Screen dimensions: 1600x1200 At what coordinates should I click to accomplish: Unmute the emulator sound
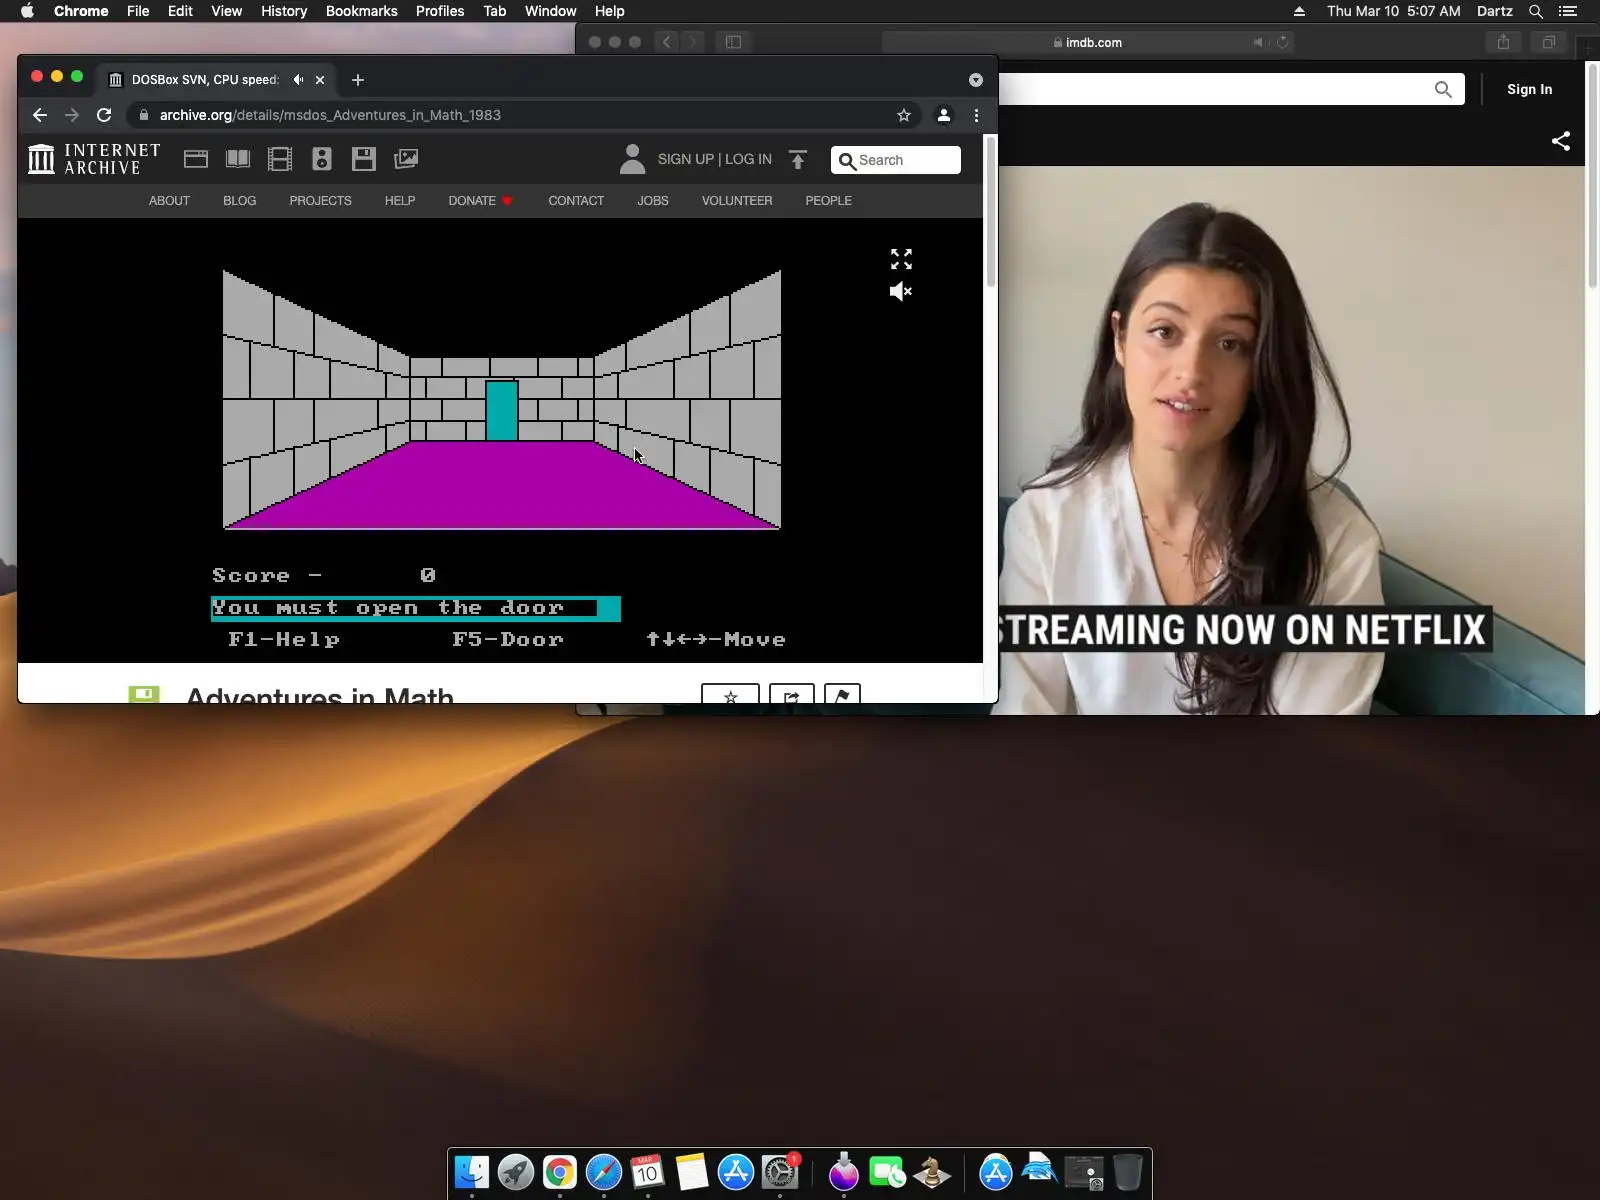click(901, 291)
